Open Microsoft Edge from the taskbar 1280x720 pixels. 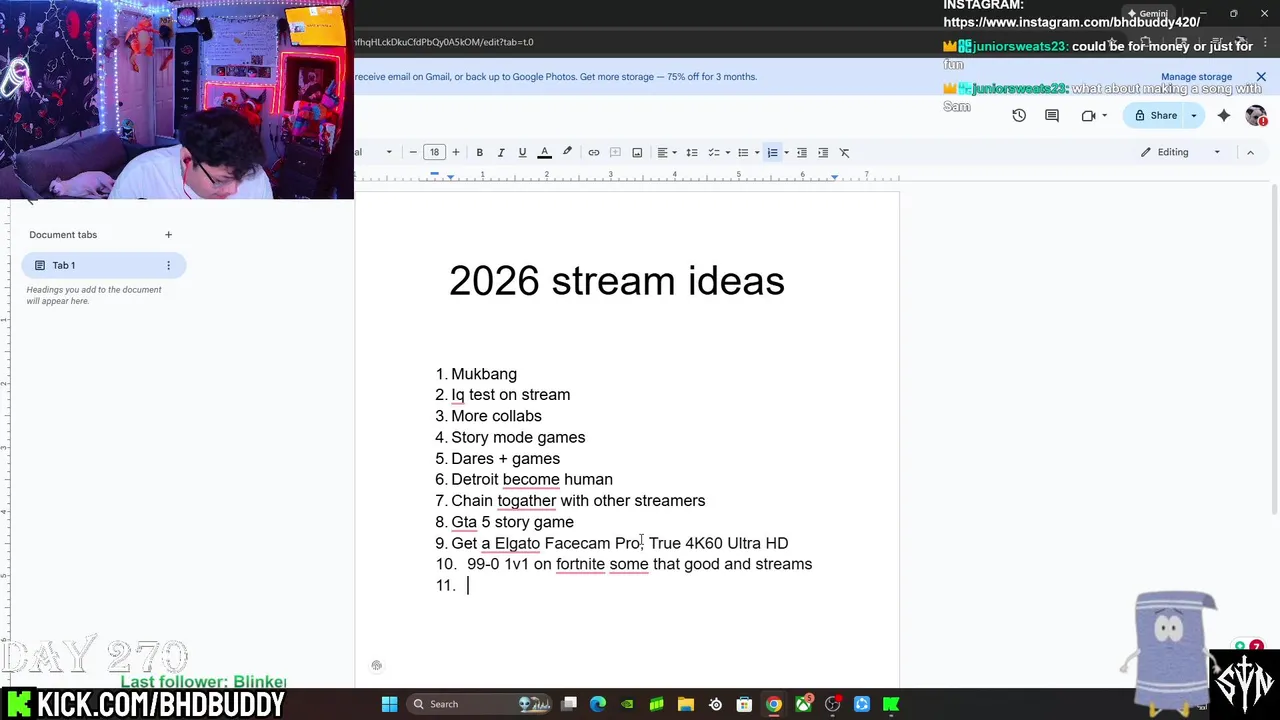pos(598,704)
